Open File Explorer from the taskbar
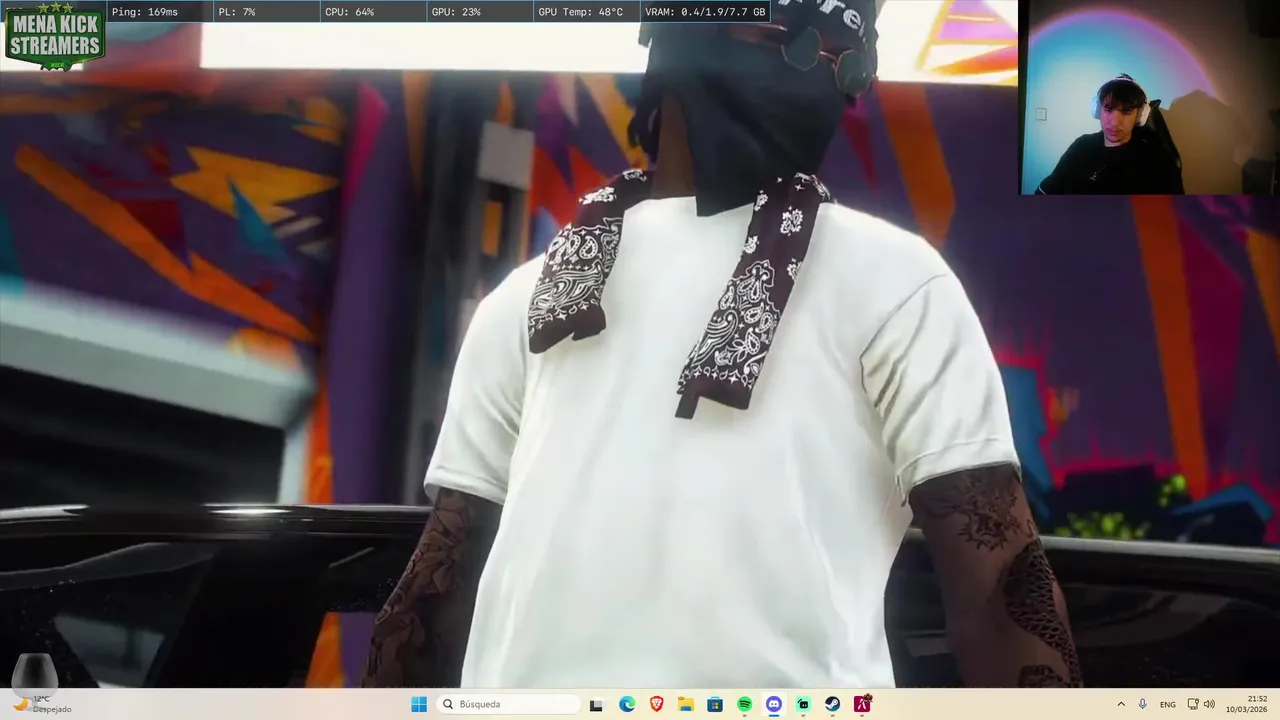Viewport: 1280px width, 720px height. [686, 704]
